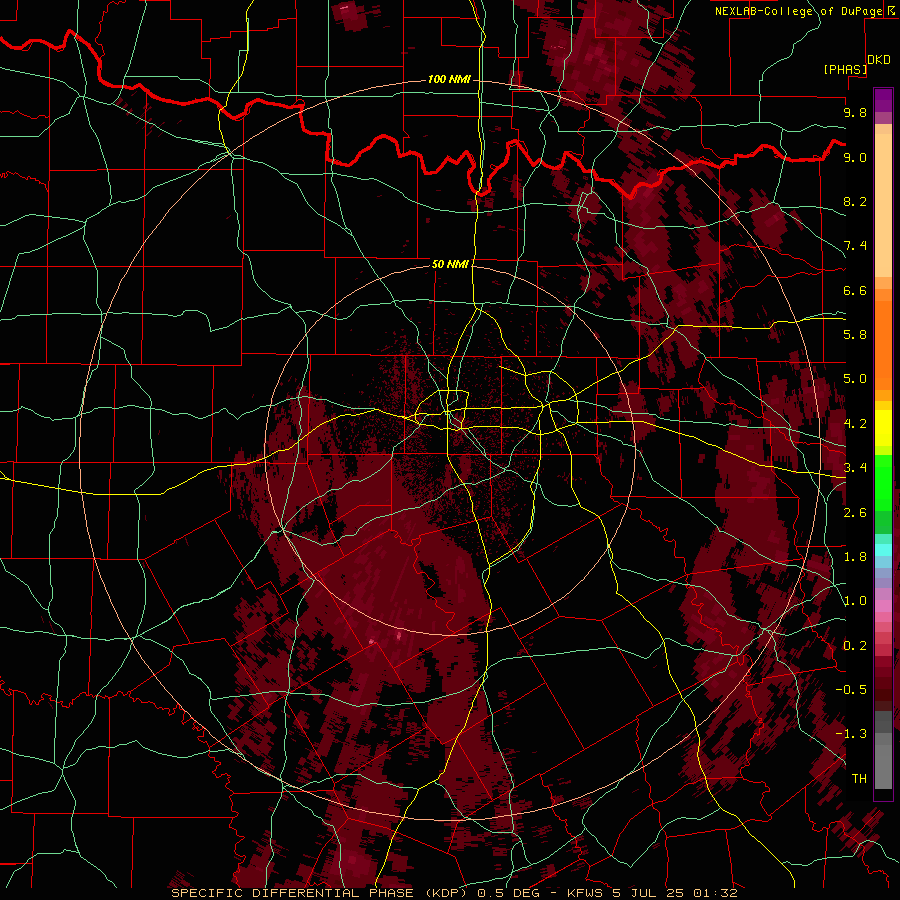900x900 pixels.
Task: Click the 1.0 scale value
Action: pyautogui.click(x=855, y=601)
